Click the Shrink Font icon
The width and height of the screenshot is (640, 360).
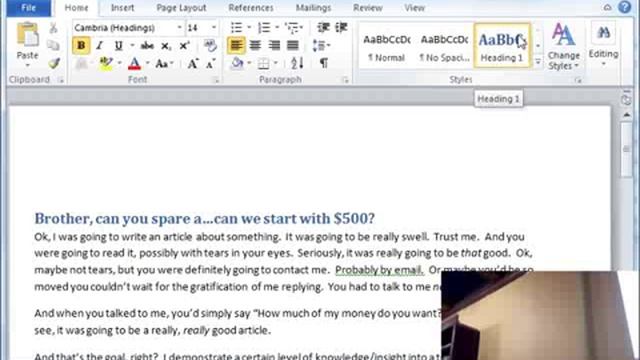[210, 64]
